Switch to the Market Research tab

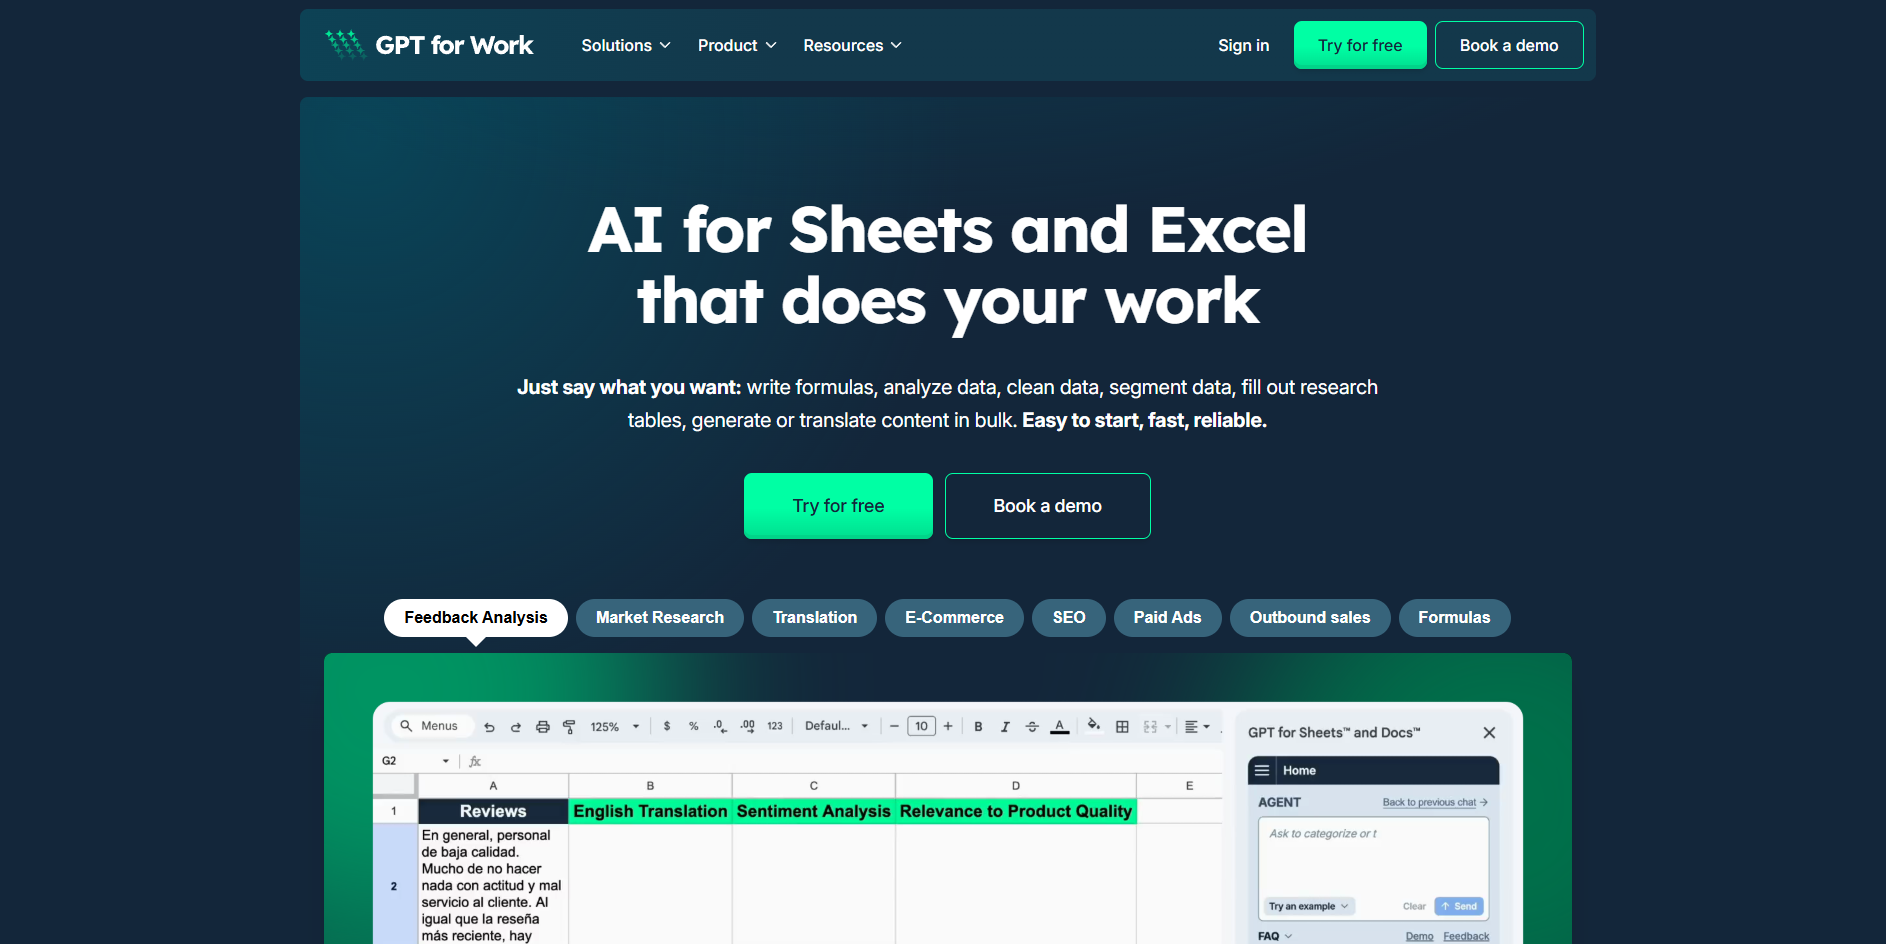pyautogui.click(x=659, y=618)
